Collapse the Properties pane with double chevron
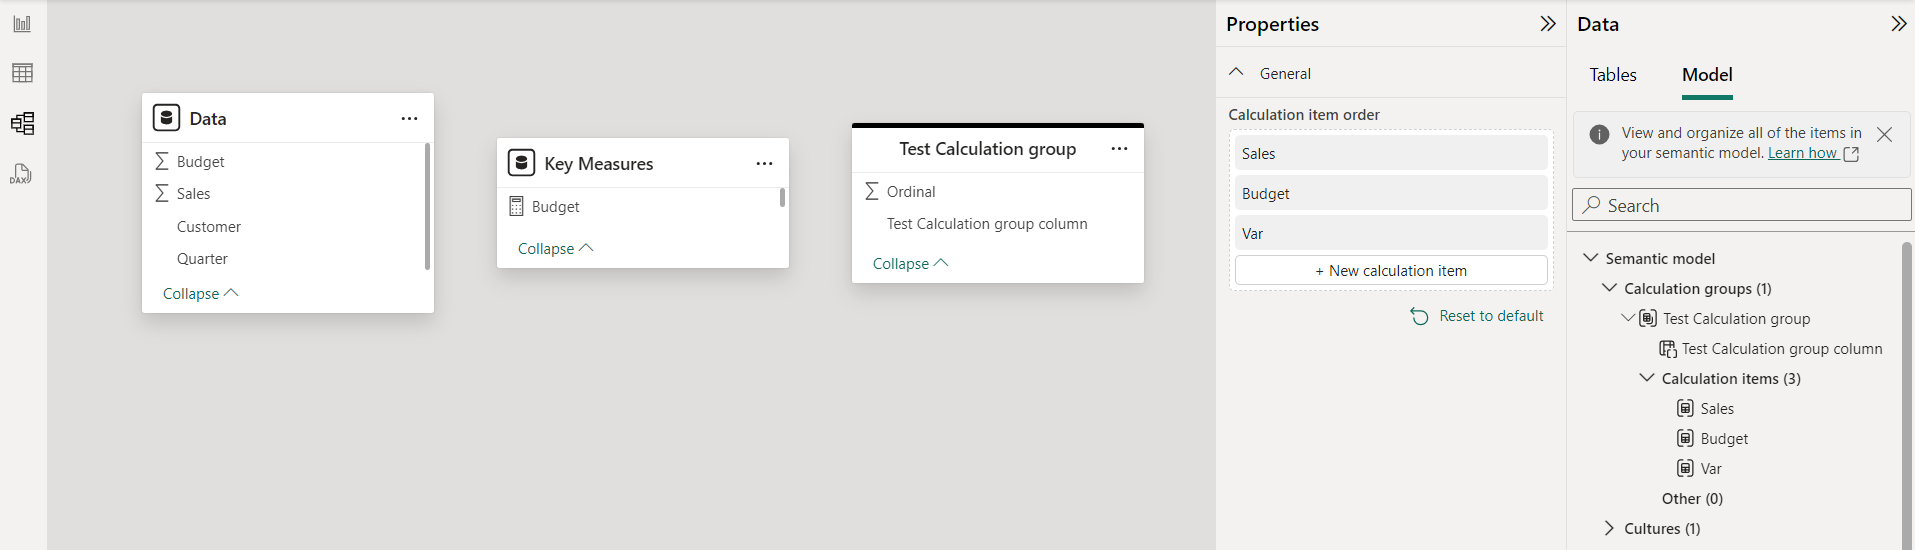The height and width of the screenshot is (550, 1915). [1548, 24]
